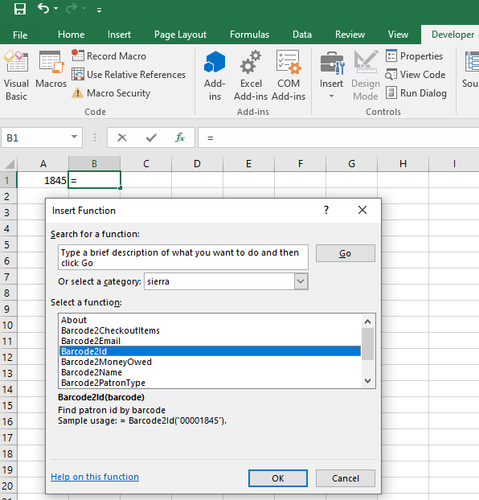This screenshot has height=500, width=479.
Task: Click the Undo arrow icon
Action: [x=43, y=8]
